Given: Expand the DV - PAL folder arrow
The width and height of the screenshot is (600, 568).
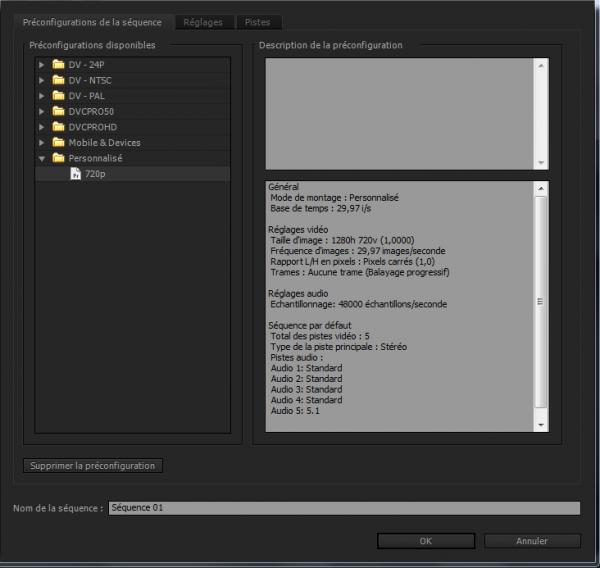Looking at the screenshot, I should click(x=41, y=96).
